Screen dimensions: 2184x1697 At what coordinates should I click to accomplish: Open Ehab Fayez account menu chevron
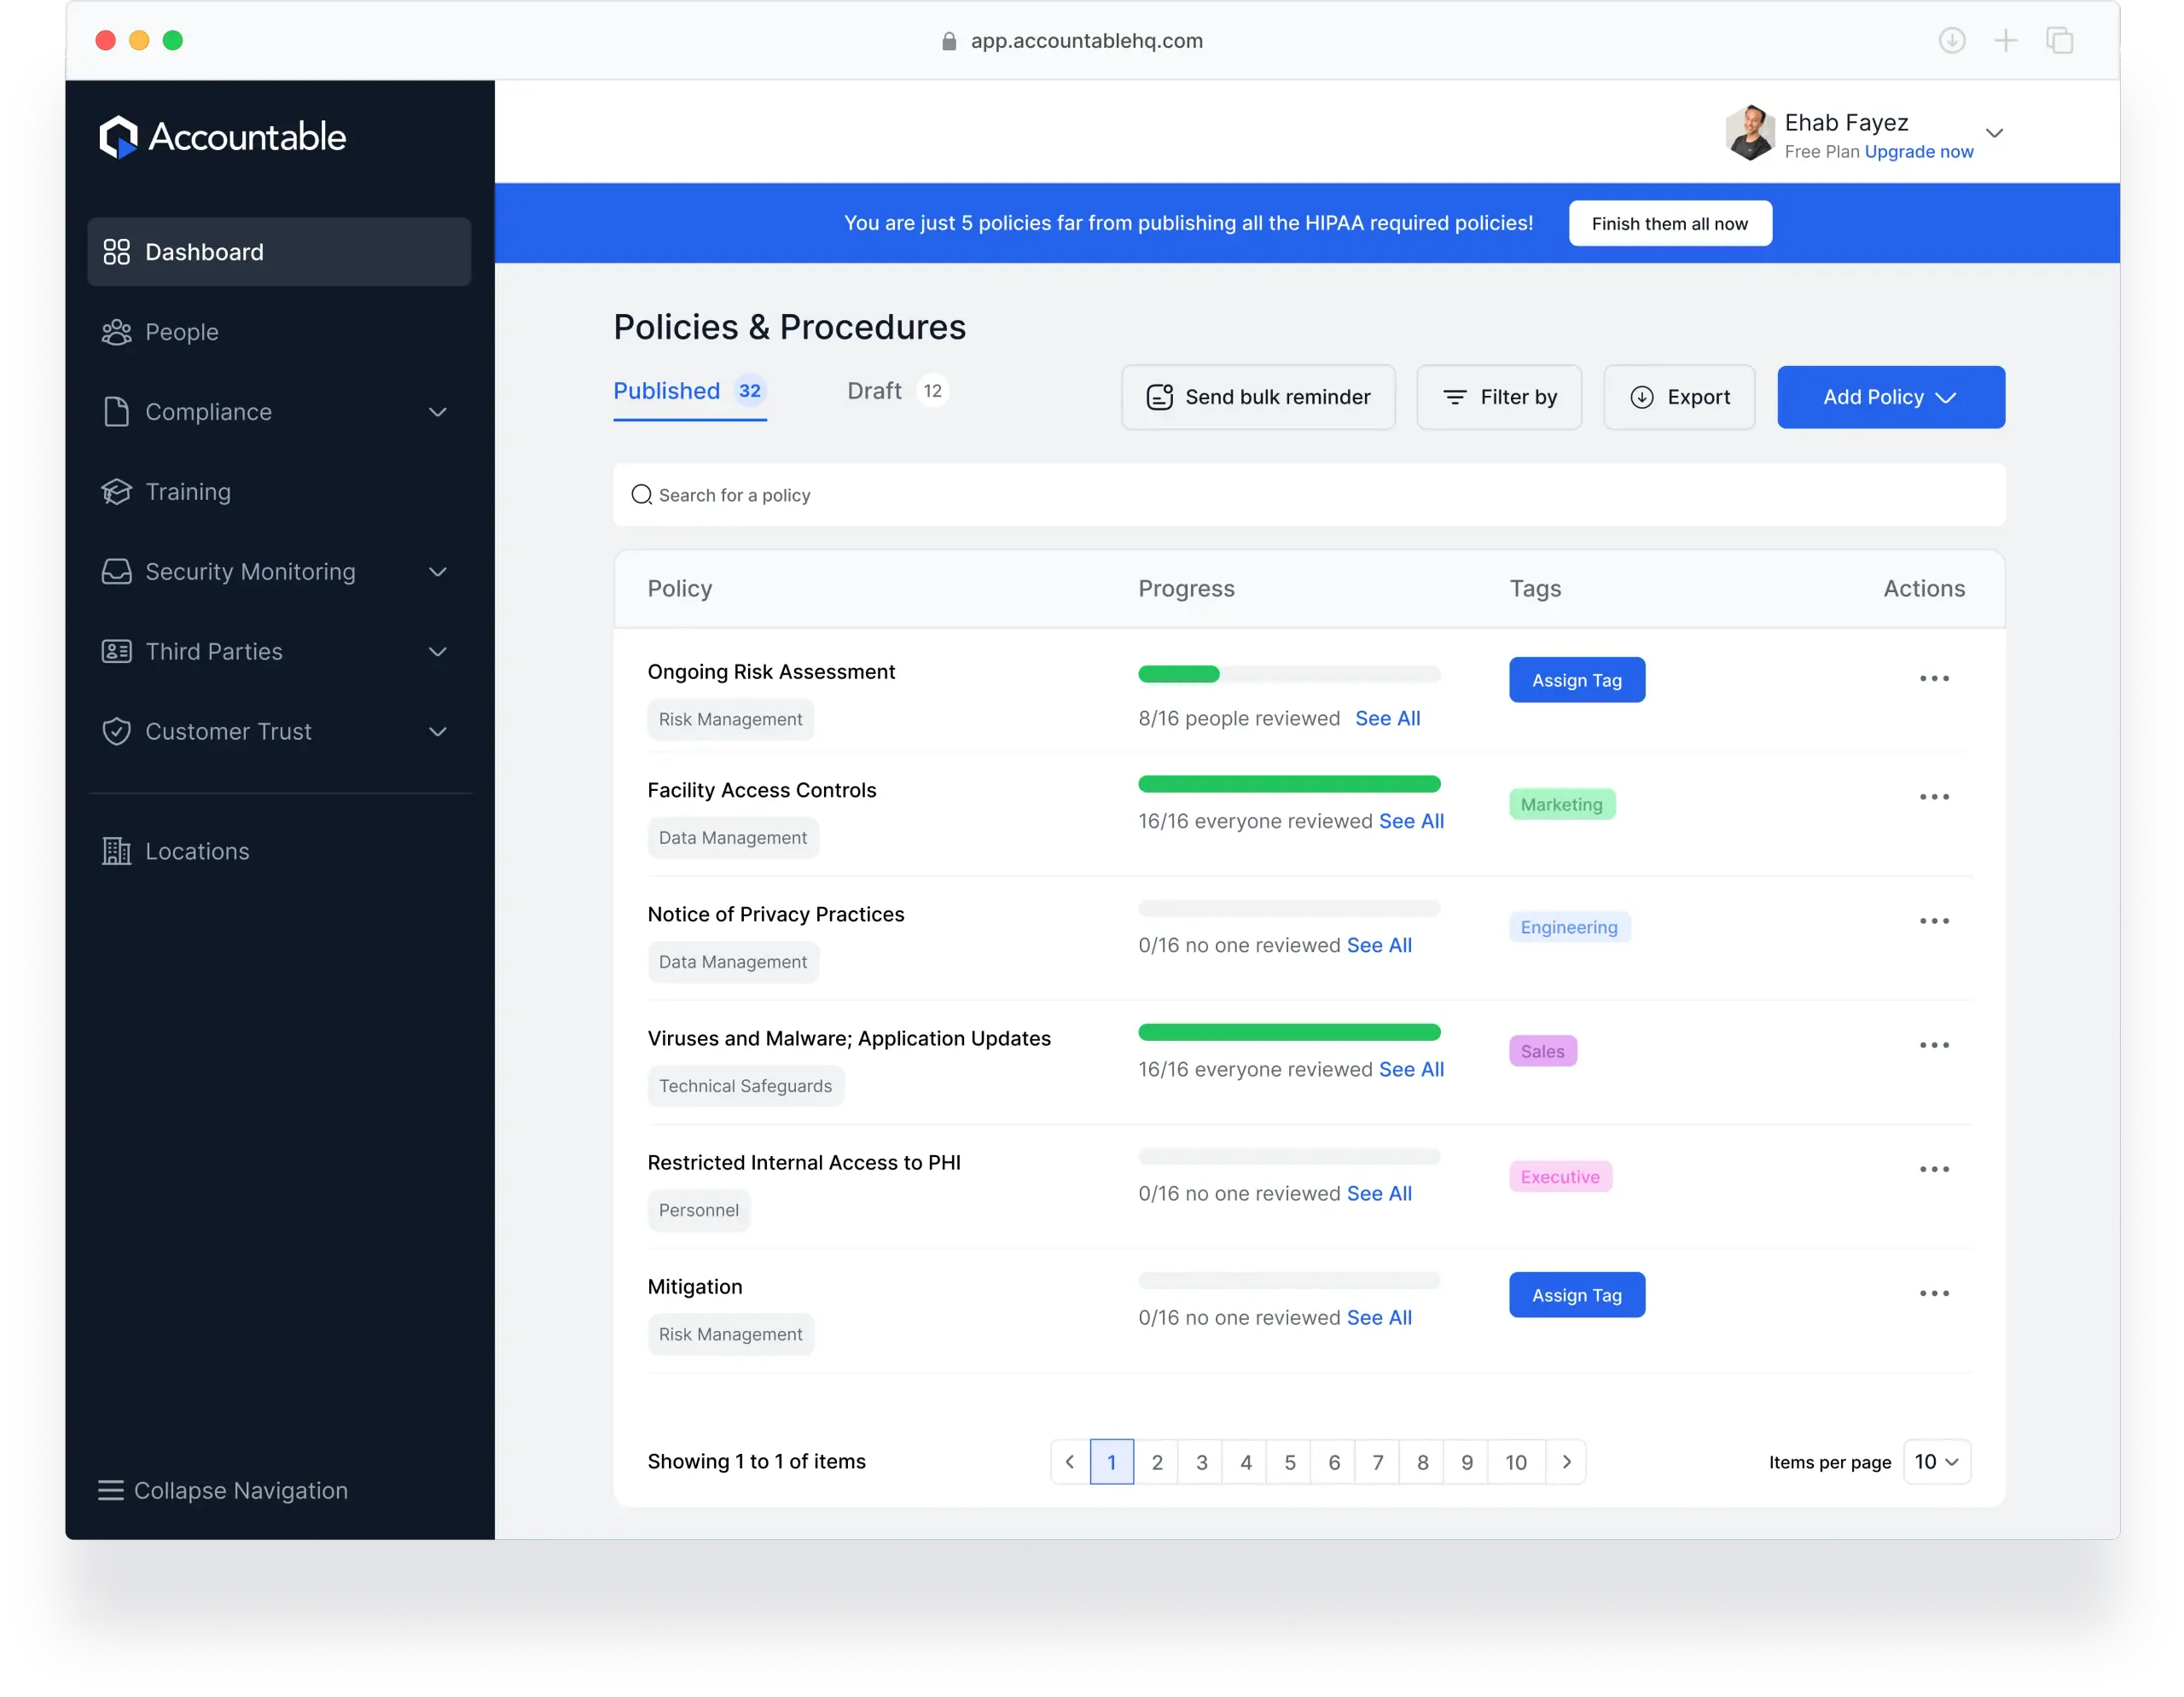click(1994, 133)
